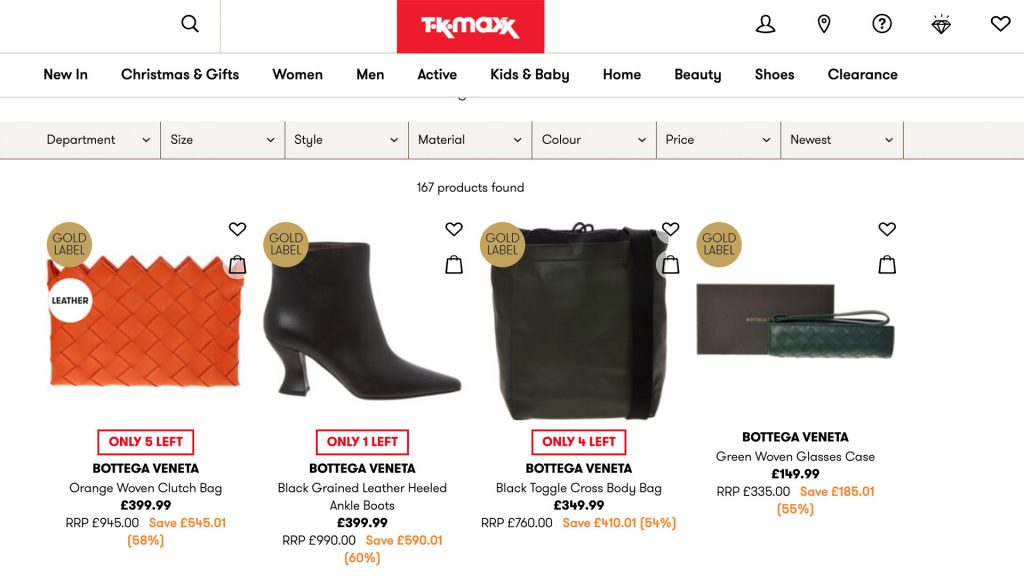Viewport: 1024px width, 576px height.
Task: Open the store locator pin icon
Action: tap(824, 24)
